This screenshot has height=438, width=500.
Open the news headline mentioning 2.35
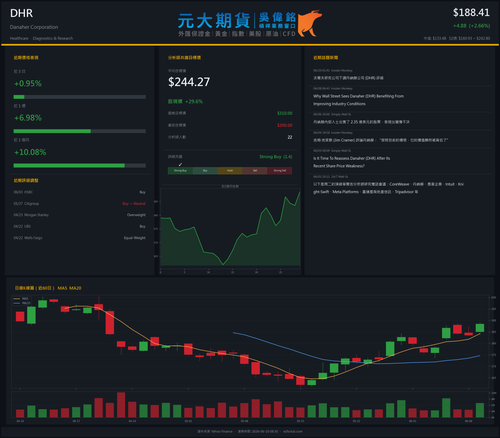[361, 122]
